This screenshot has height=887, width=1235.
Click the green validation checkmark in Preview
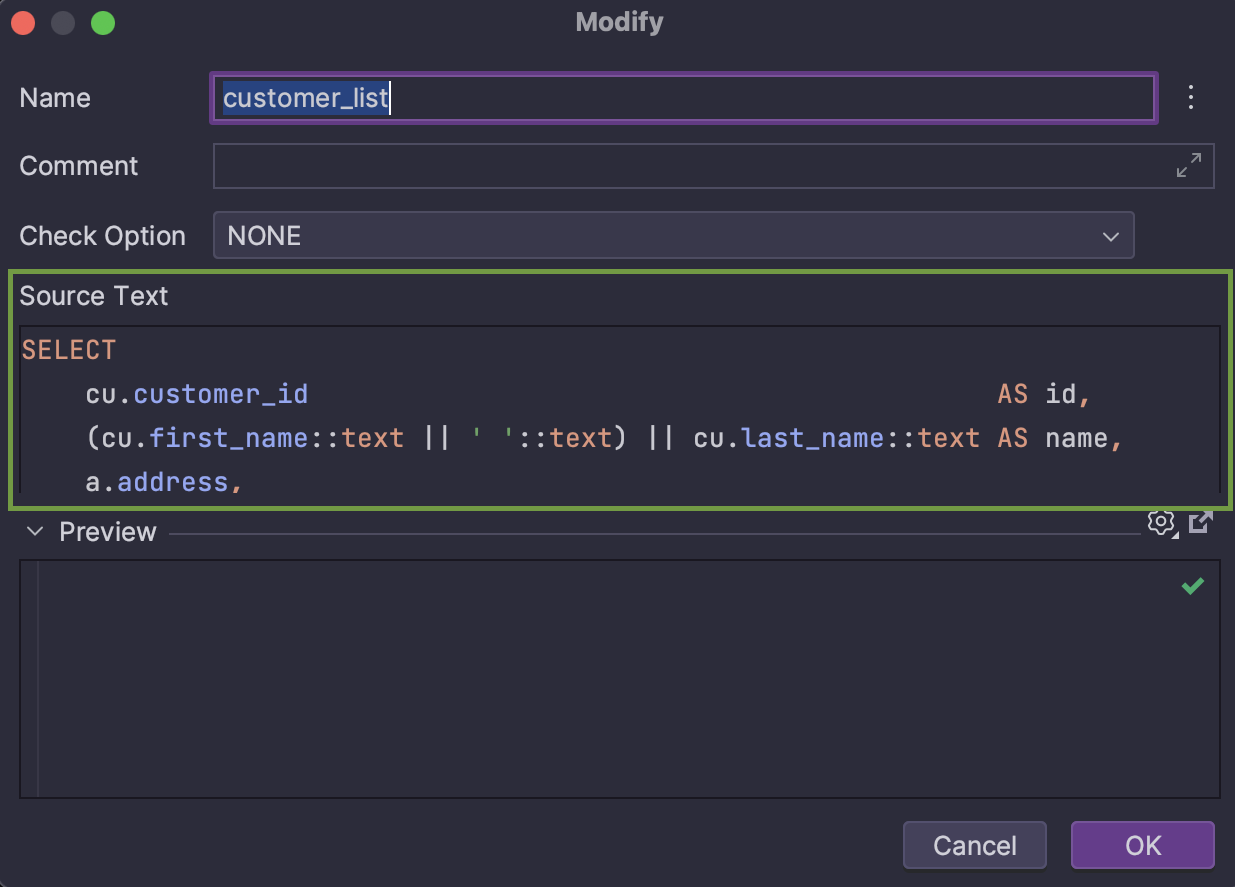coord(1192,586)
